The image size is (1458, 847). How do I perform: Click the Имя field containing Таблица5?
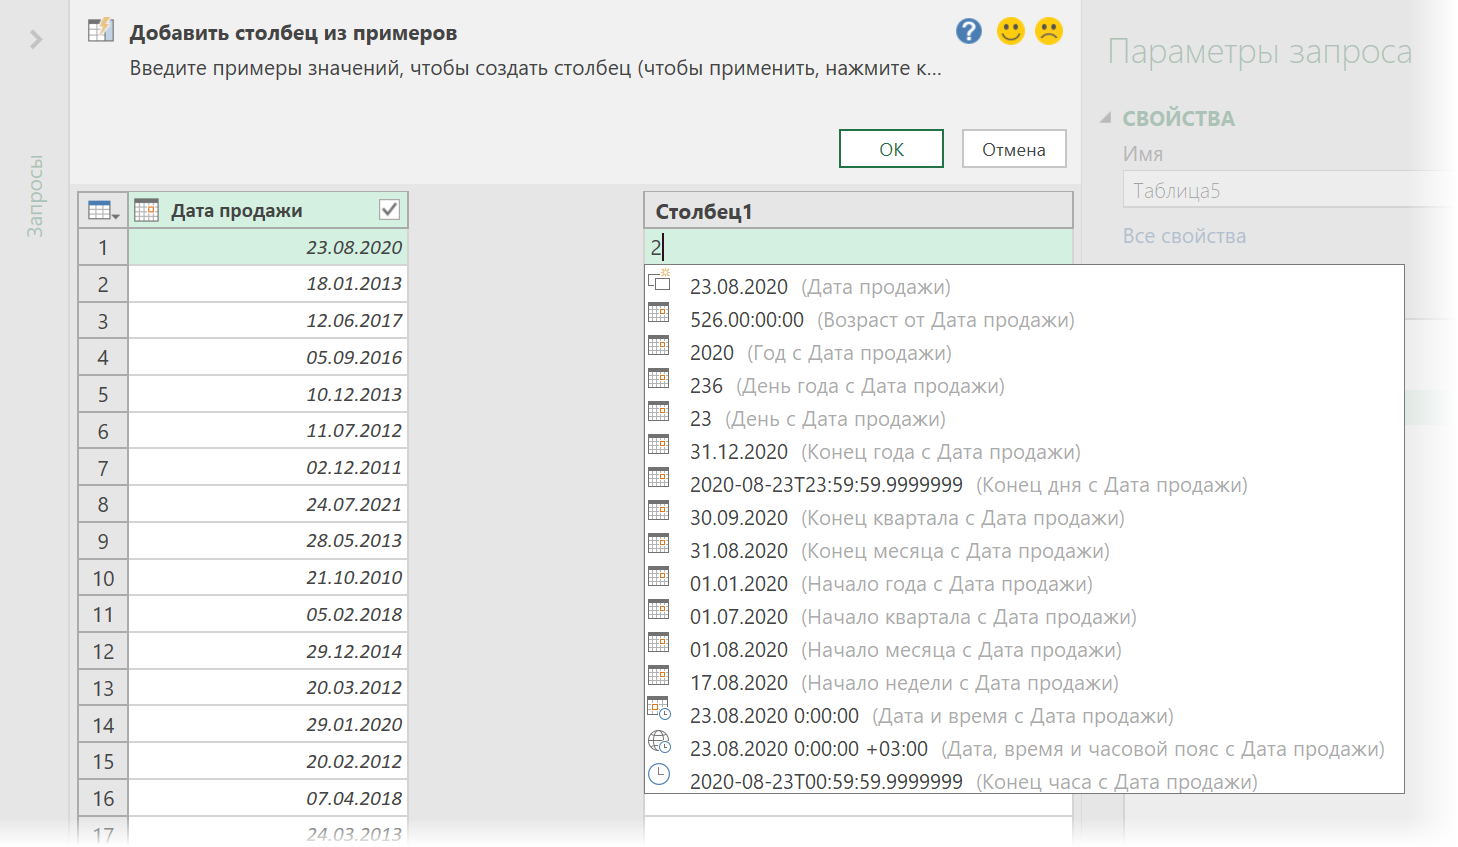coord(1288,190)
